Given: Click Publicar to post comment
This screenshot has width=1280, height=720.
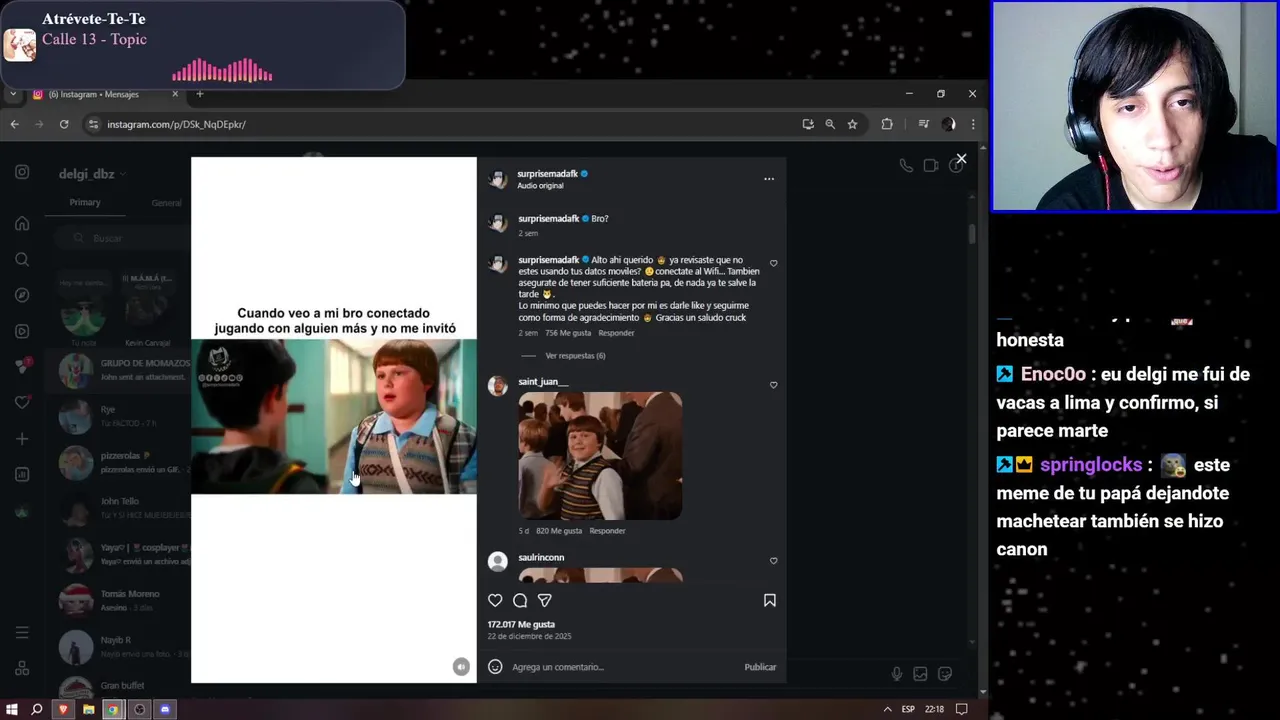Looking at the screenshot, I should 760,667.
